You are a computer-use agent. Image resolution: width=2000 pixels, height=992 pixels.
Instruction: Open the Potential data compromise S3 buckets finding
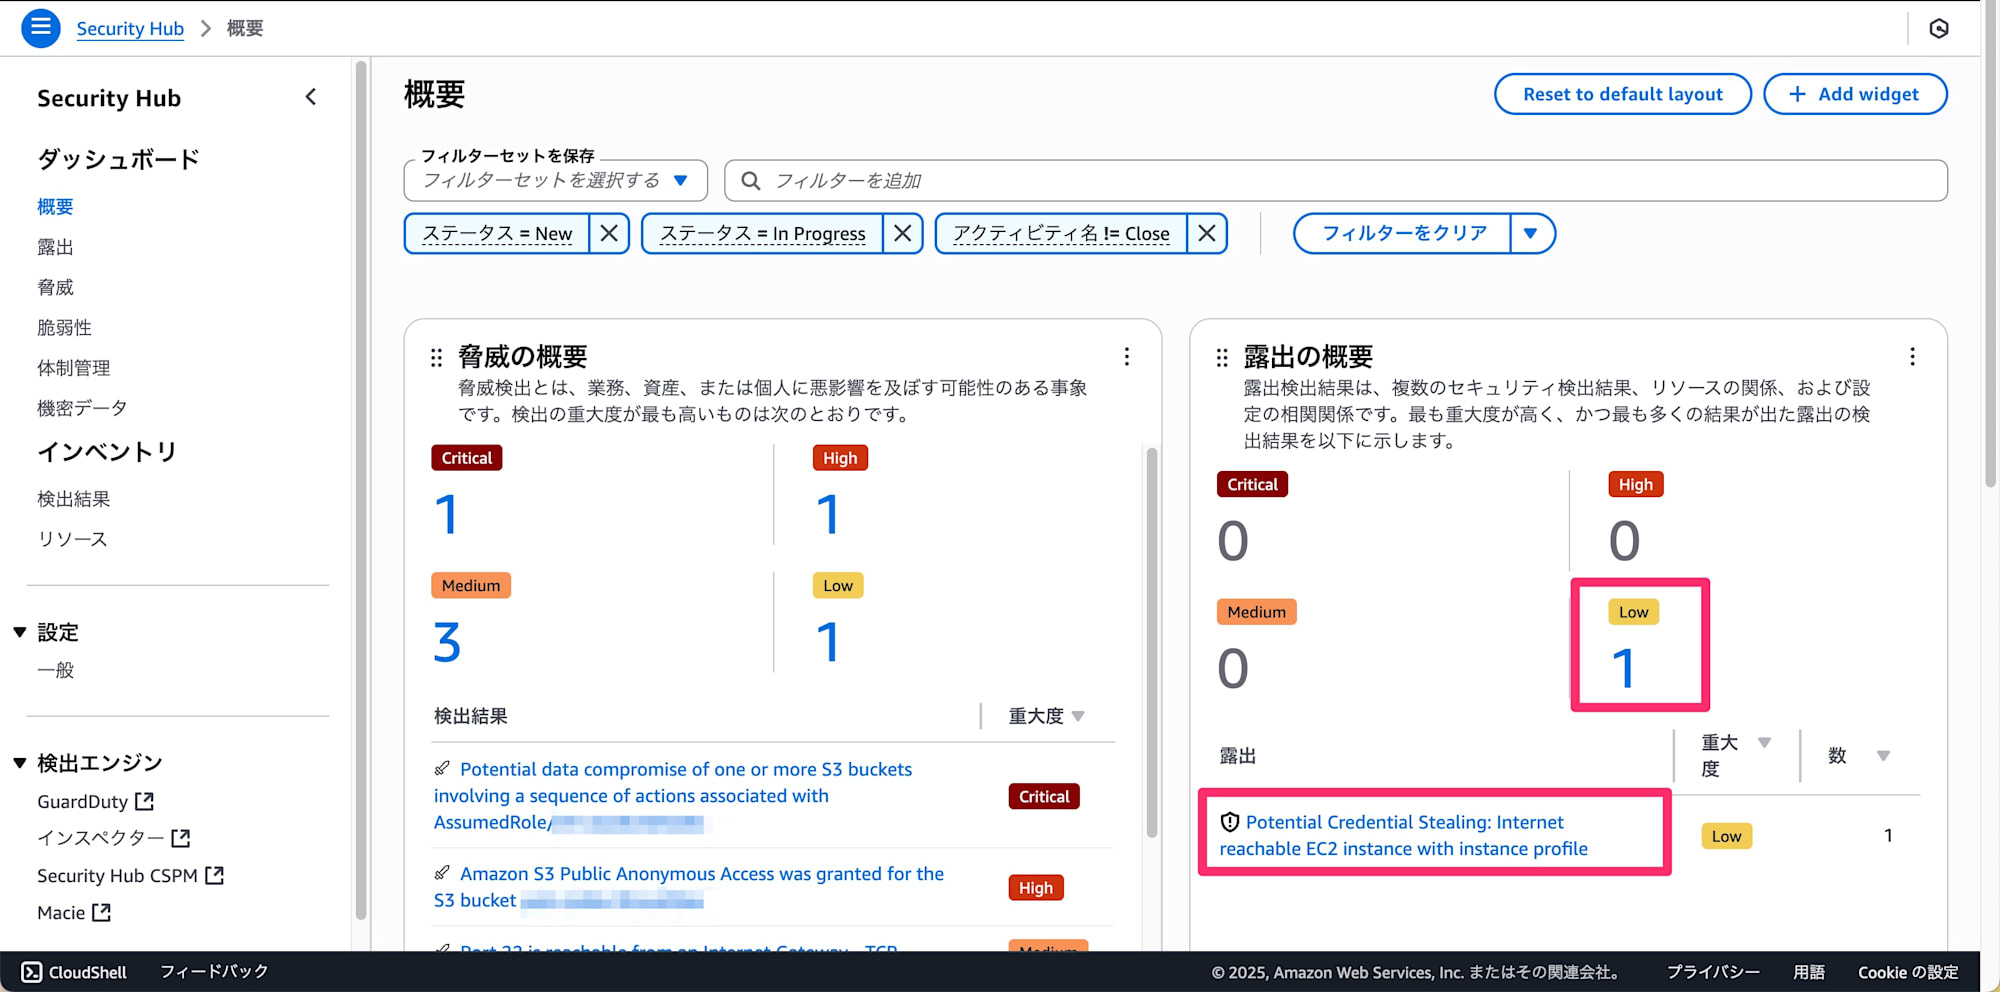673,795
